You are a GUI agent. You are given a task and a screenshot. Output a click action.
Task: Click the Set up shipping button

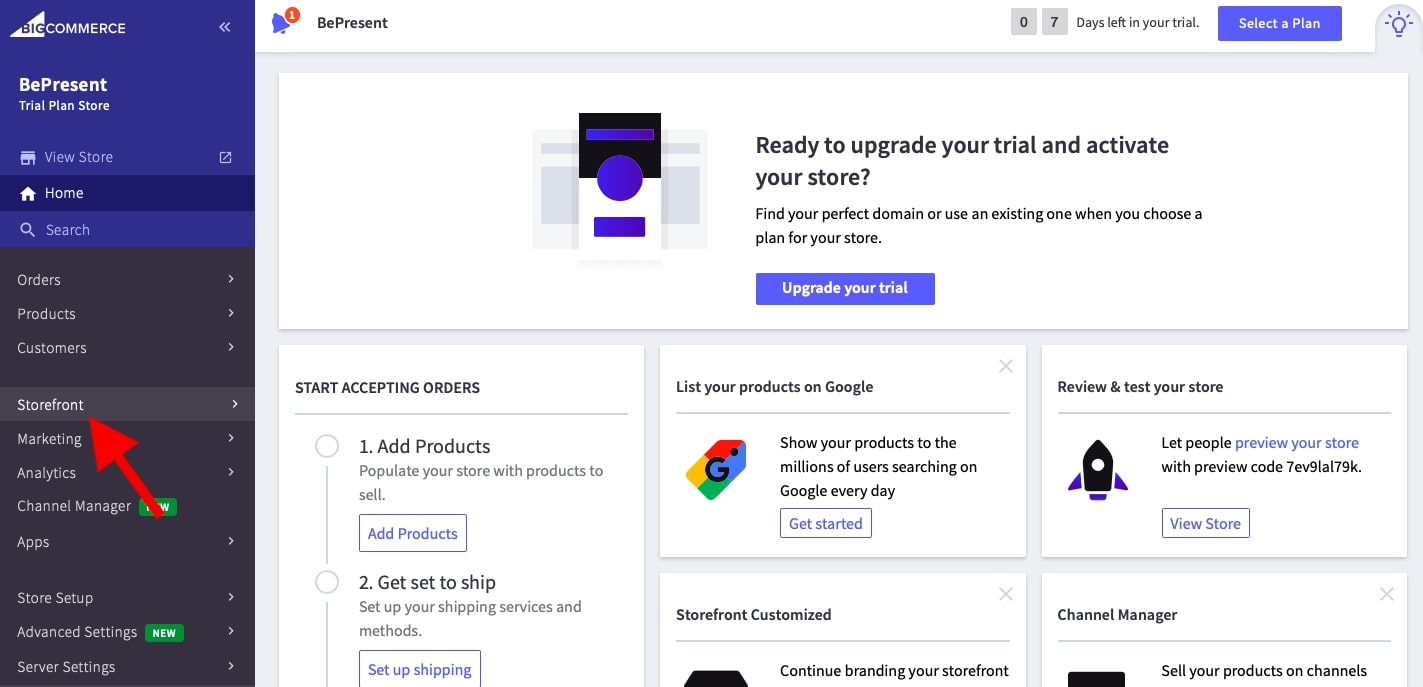419,669
